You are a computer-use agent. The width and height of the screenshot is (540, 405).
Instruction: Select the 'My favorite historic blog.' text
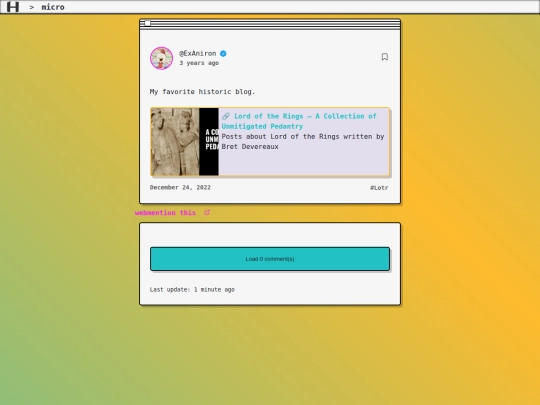(x=202, y=92)
